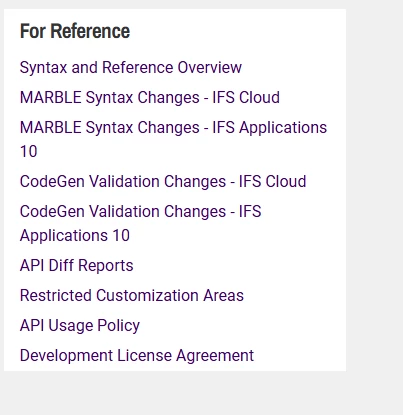This screenshot has width=403, height=415.
Task: Read the policy on API usage
Action: tap(80, 325)
